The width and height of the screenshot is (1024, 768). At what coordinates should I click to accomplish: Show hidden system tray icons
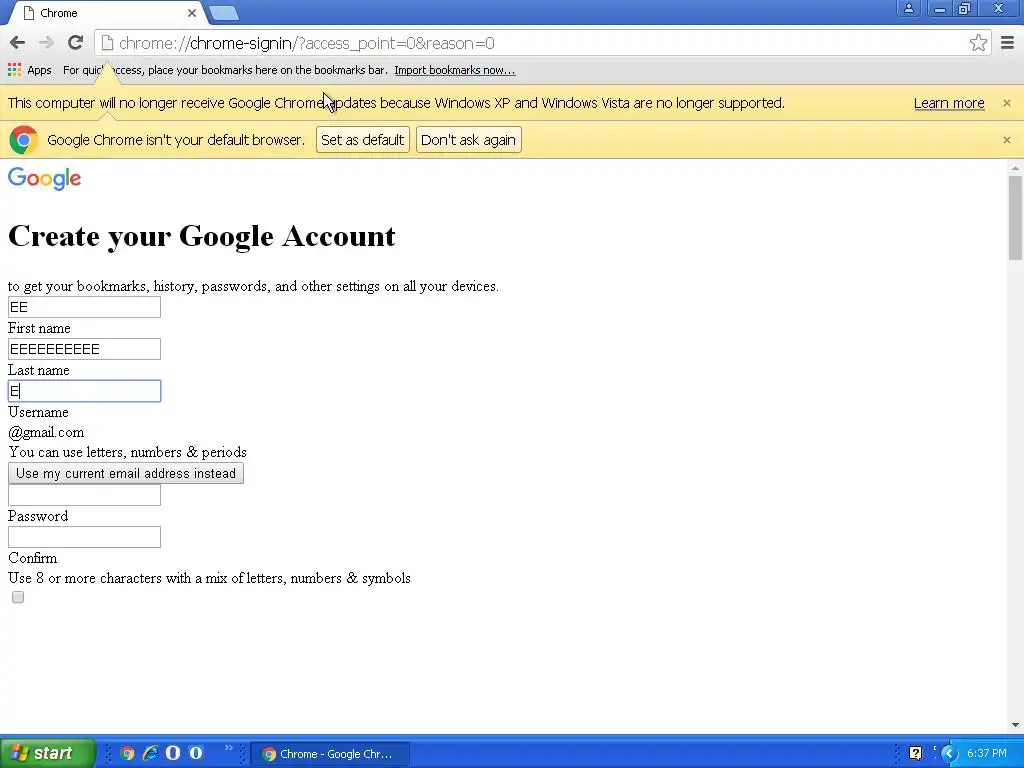click(949, 754)
